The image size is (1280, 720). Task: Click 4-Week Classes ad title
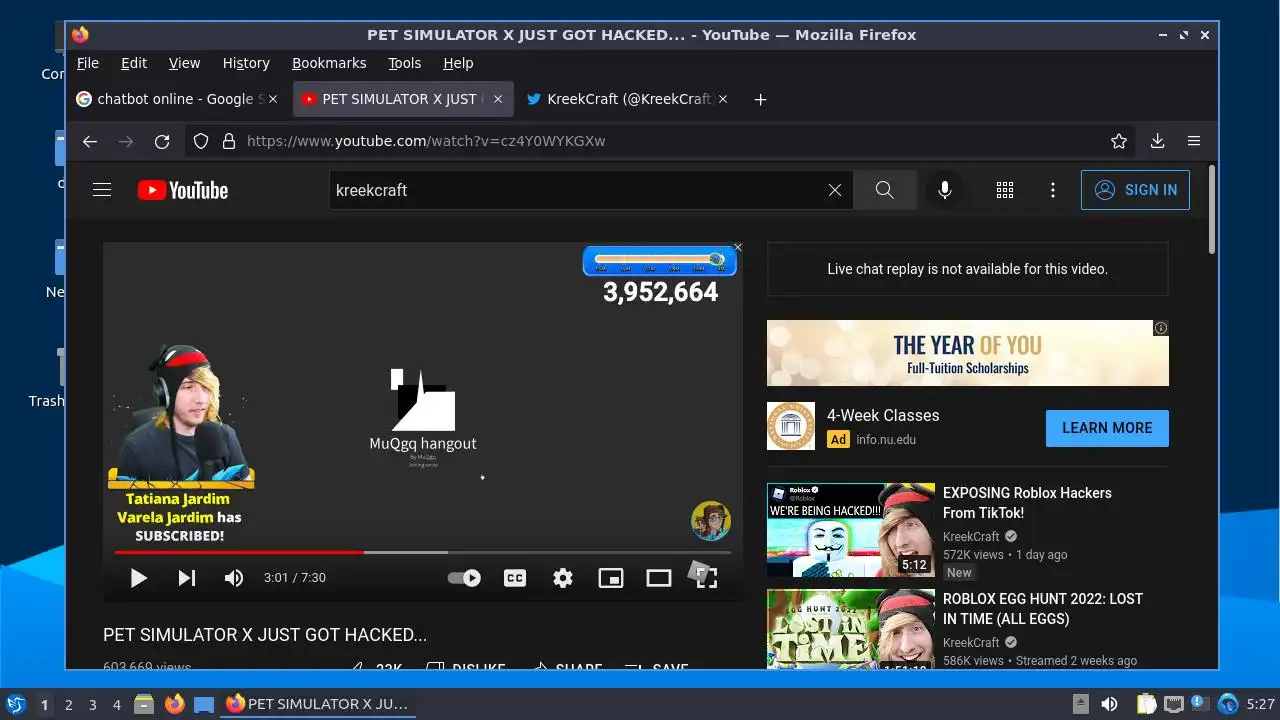coord(883,415)
